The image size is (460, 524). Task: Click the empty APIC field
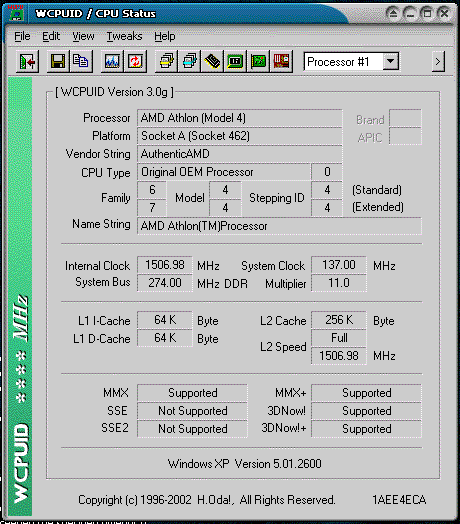tap(406, 136)
